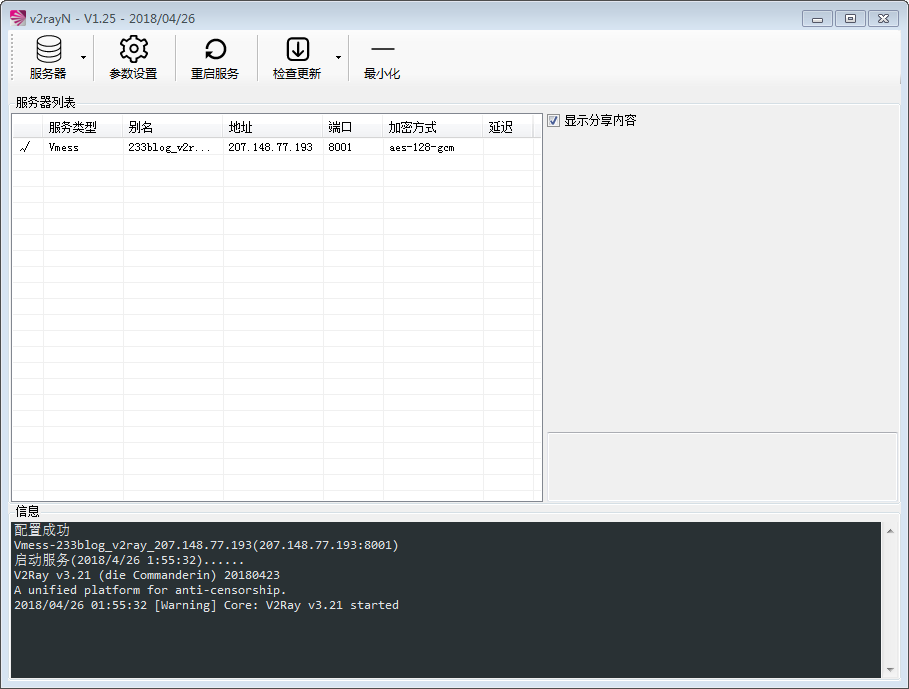Image resolution: width=909 pixels, height=689 pixels.
Task: Click the share content text box
Action: [722, 466]
